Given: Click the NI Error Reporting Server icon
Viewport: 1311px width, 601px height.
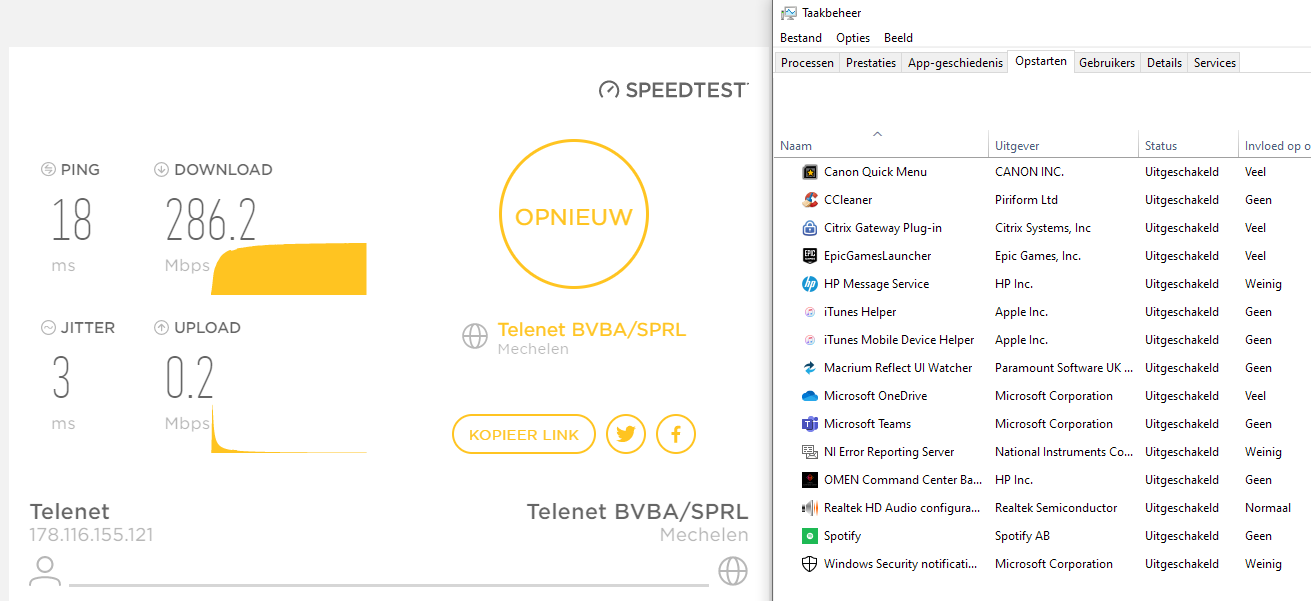Looking at the screenshot, I should pyautogui.click(x=810, y=452).
